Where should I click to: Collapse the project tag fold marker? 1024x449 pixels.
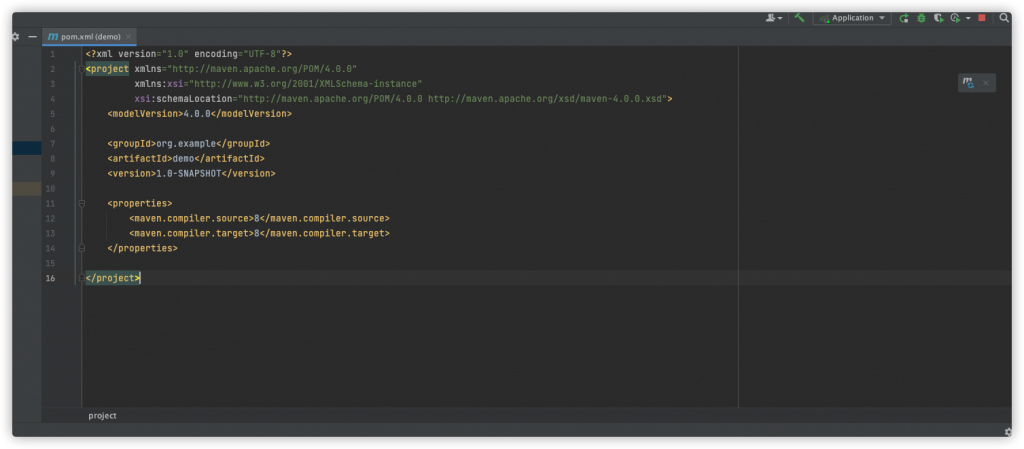point(81,69)
